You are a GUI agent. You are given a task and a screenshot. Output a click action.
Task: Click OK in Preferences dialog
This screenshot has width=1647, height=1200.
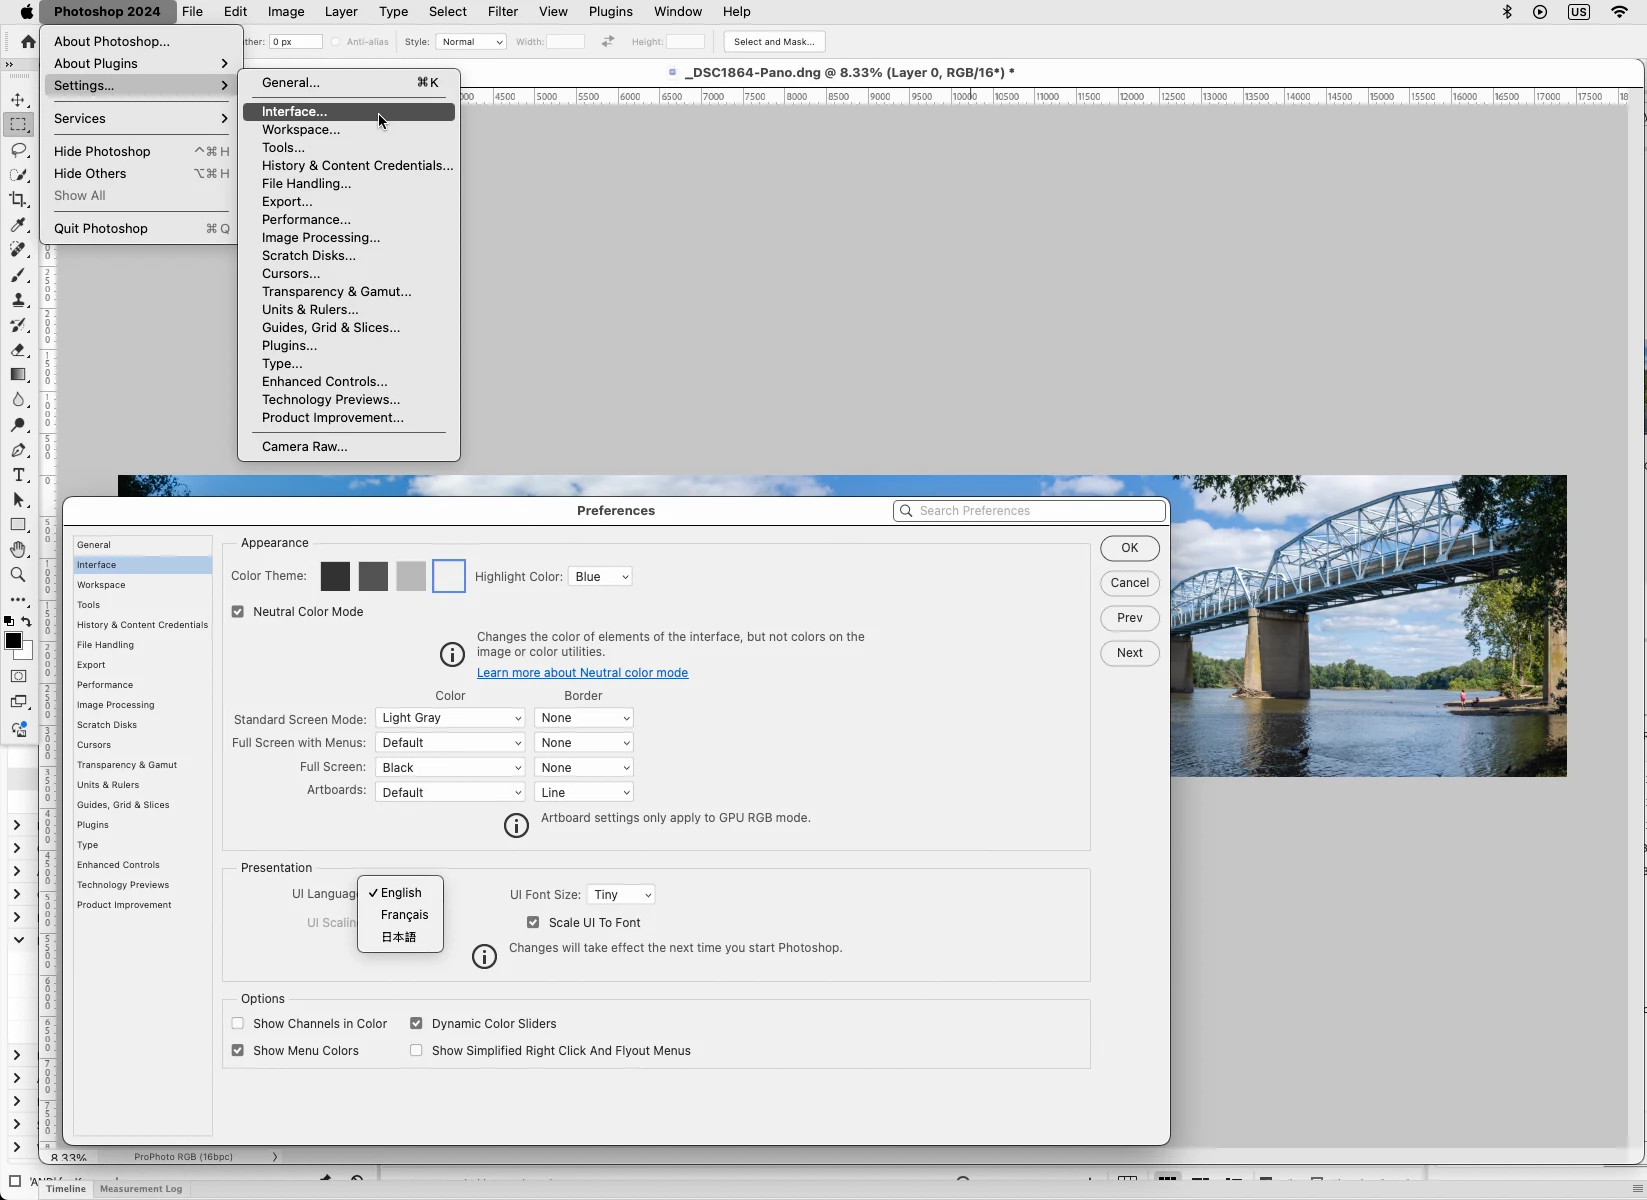(1130, 548)
